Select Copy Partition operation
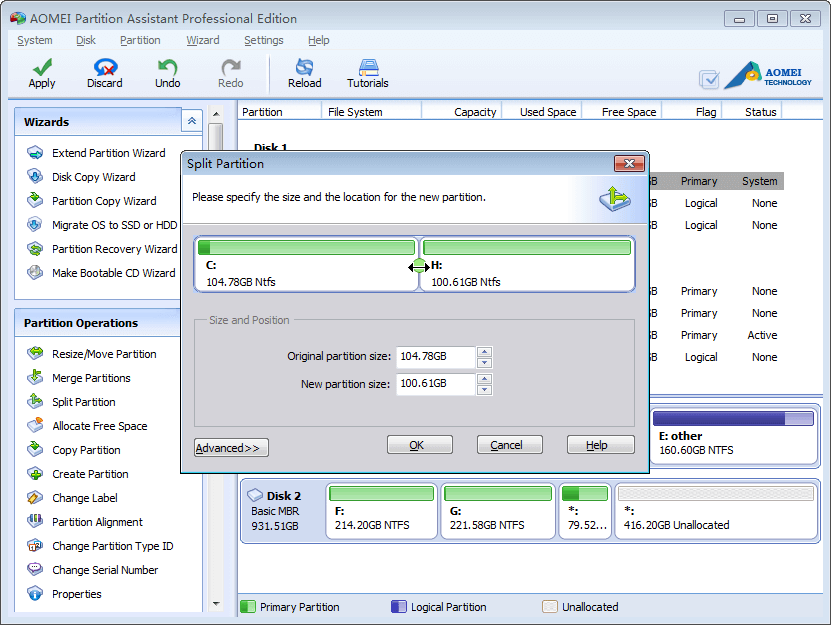Viewport: 831px width, 625px height. point(74,450)
